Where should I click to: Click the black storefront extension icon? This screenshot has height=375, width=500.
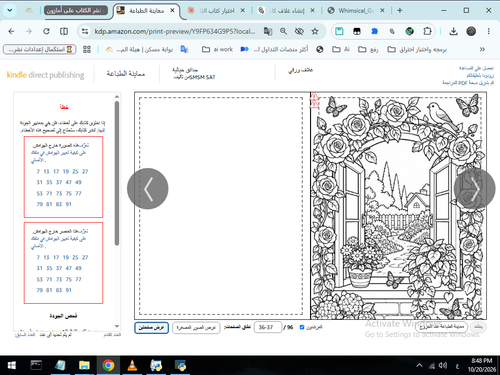point(357,31)
